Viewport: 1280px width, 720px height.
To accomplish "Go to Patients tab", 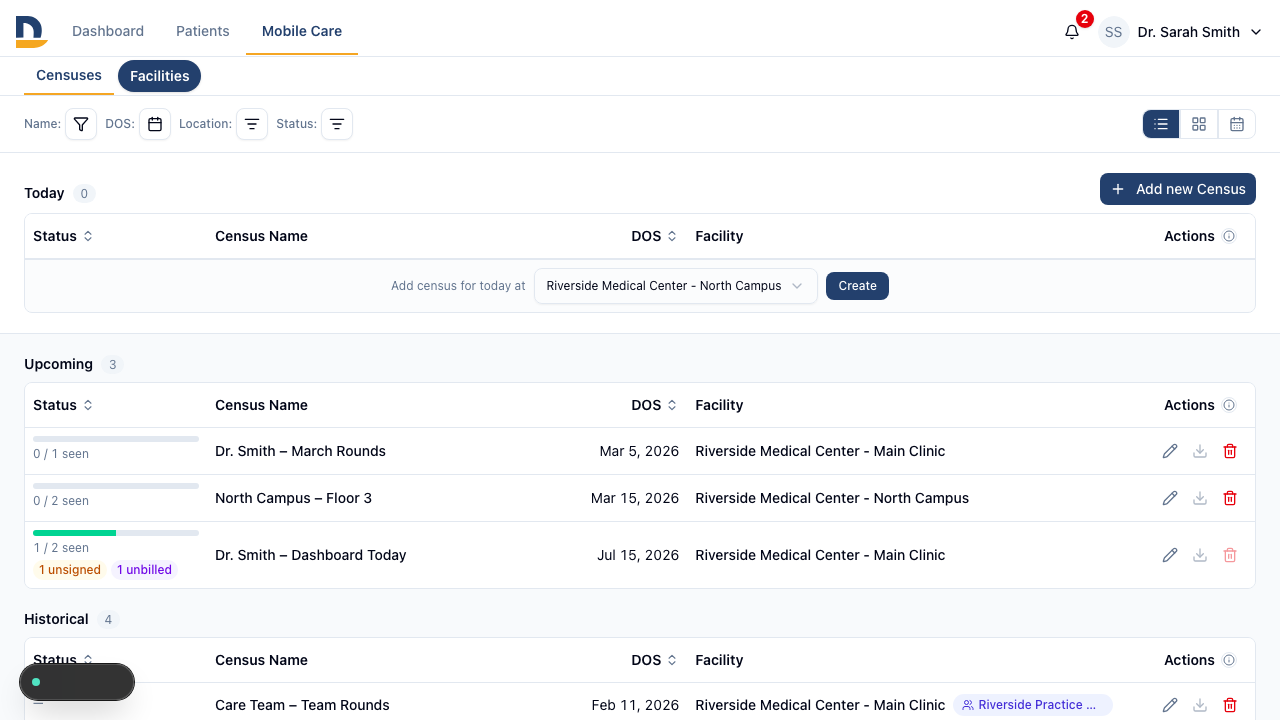I will (203, 31).
